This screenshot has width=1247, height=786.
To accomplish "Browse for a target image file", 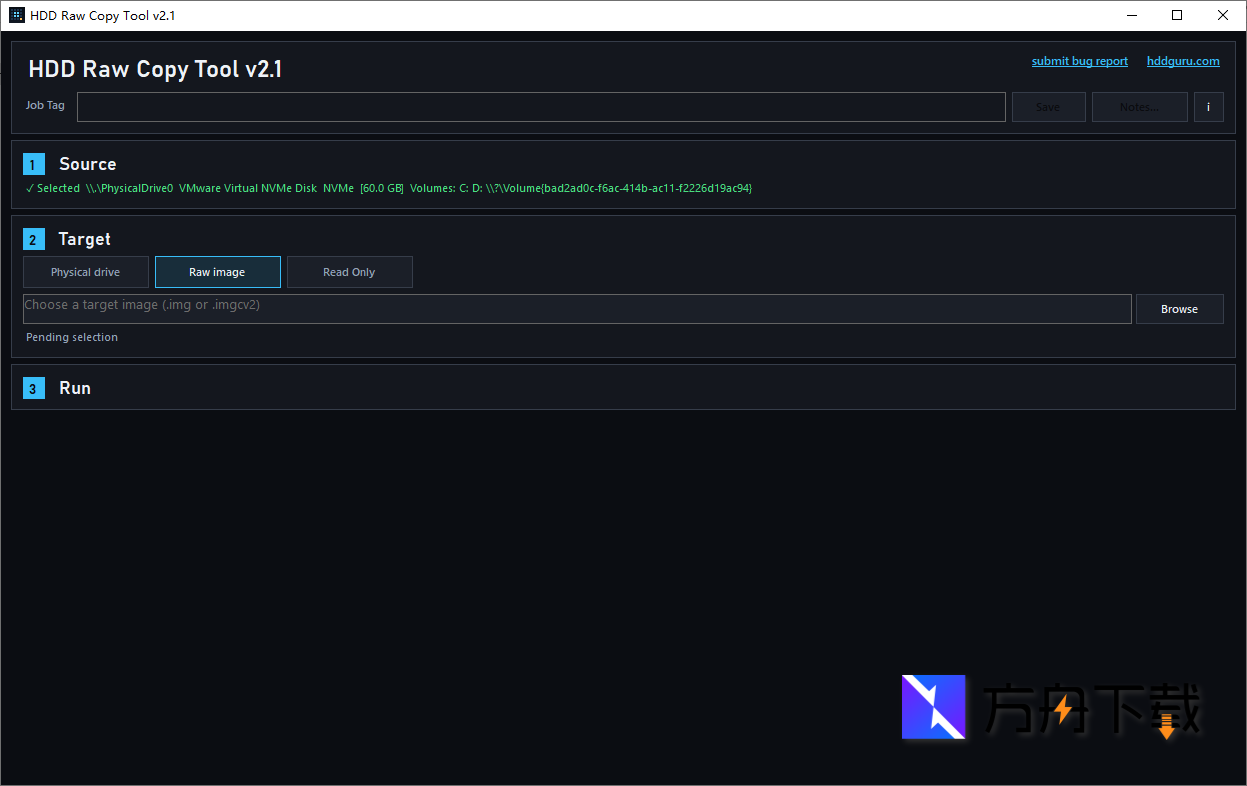I will 1179,309.
